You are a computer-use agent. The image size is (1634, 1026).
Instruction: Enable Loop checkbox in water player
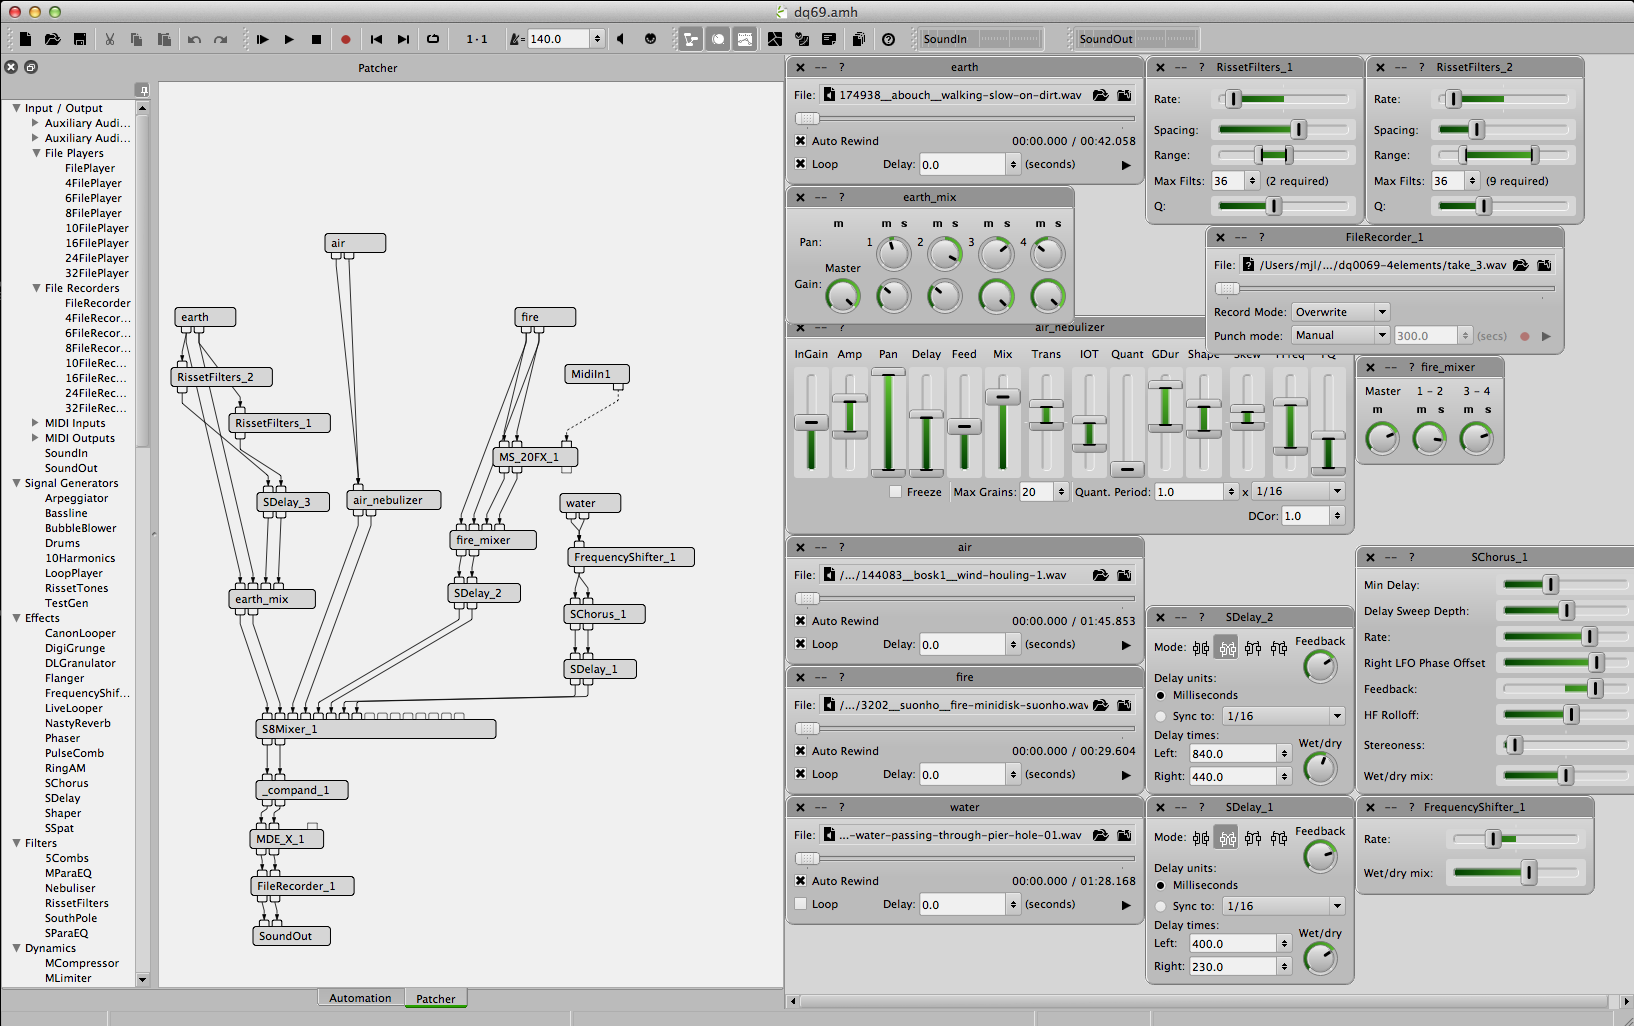(801, 904)
